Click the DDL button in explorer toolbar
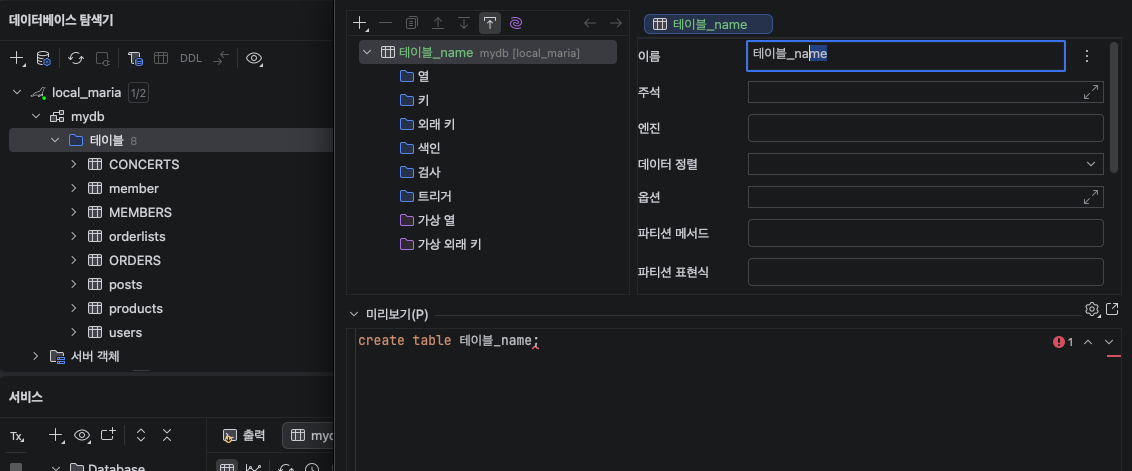Viewport: 1132px width, 471px height. (x=191, y=59)
